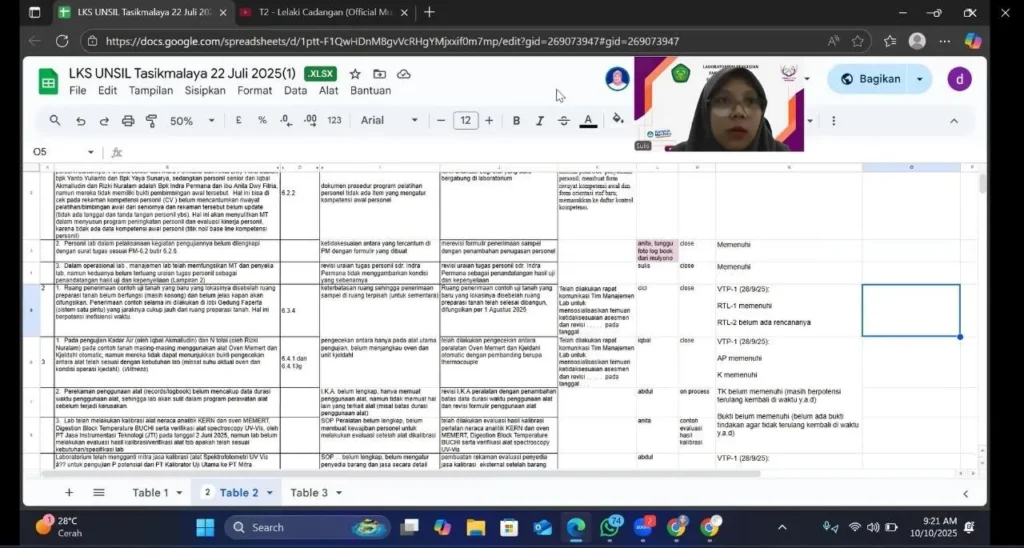Star this spreadsheet document

[x=356, y=74]
